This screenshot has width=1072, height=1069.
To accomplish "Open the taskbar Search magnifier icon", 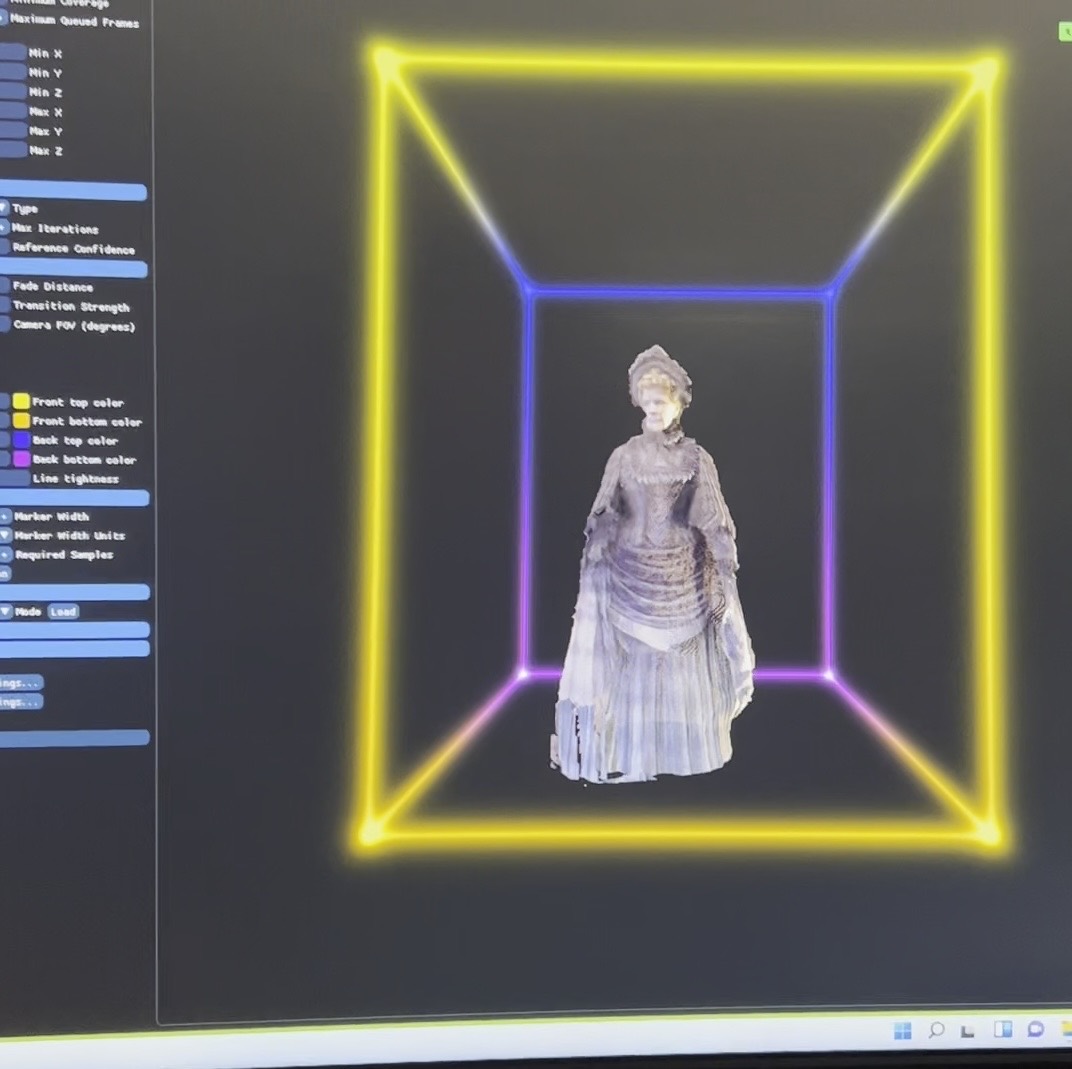I will (936, 1029).
